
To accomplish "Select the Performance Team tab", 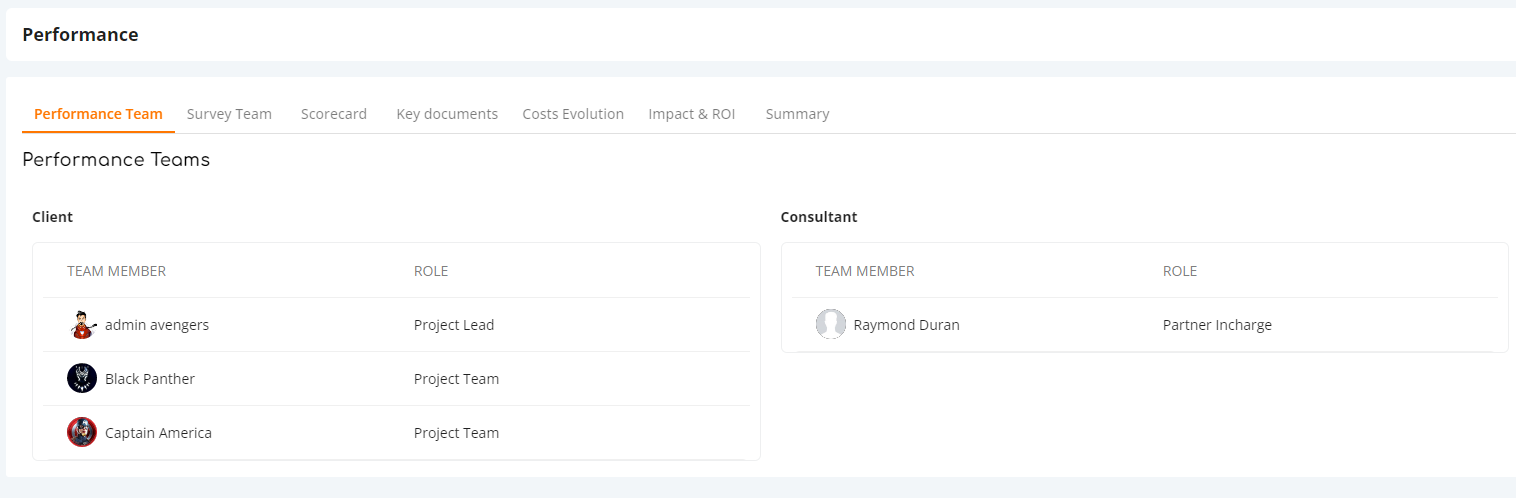I will (98, 114).
